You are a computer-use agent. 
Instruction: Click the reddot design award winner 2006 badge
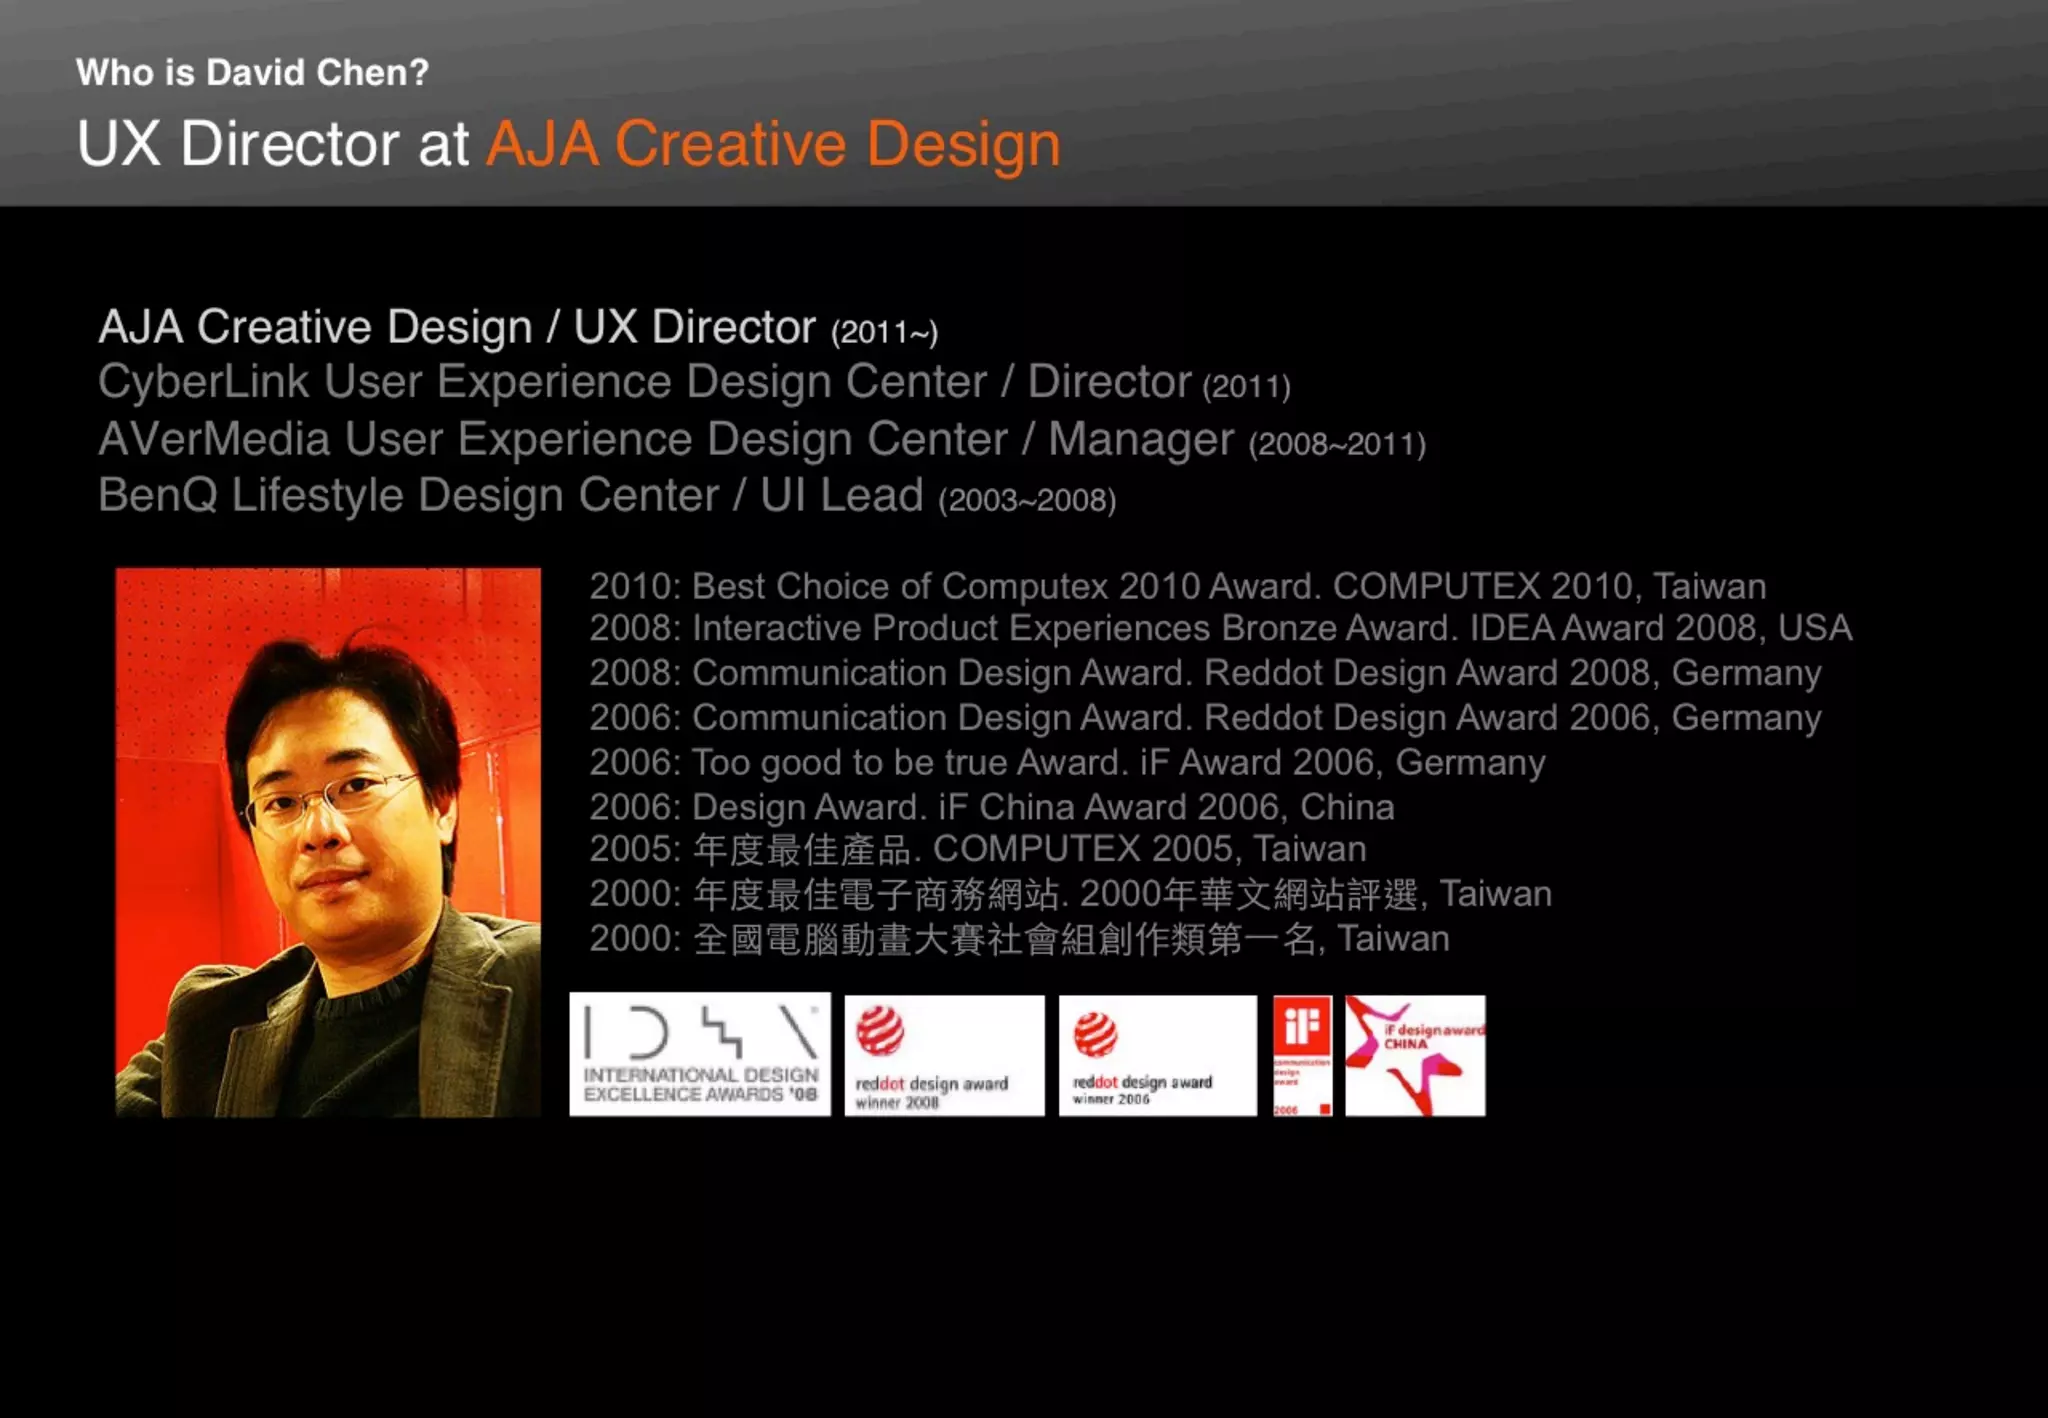(x=1157, y=1055)
